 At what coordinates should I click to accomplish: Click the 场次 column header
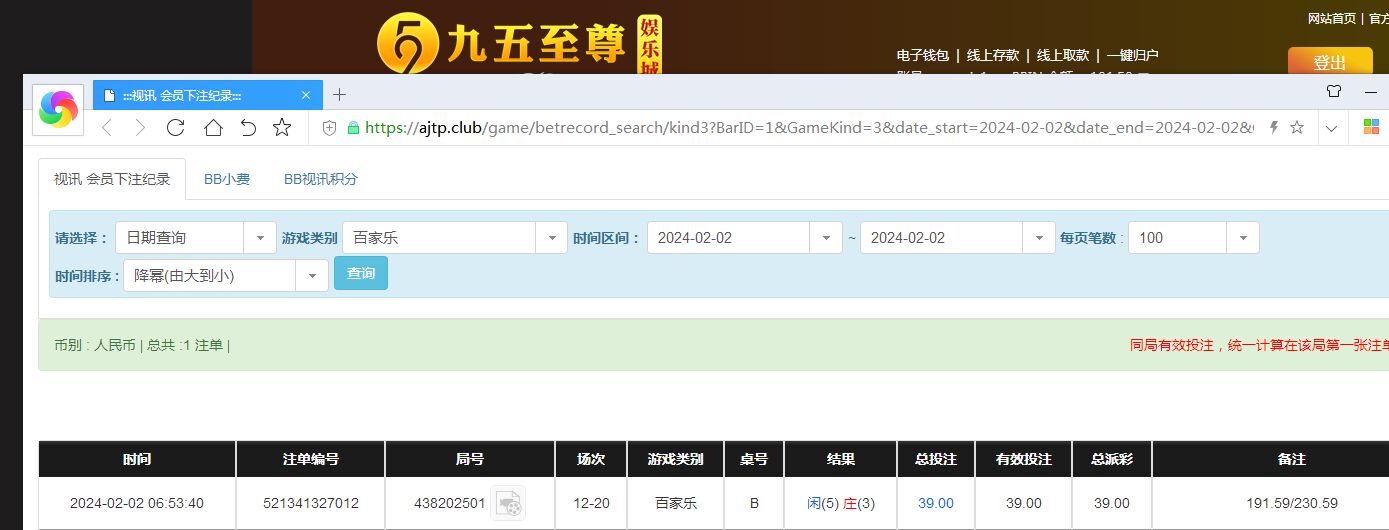click(591, 459)
